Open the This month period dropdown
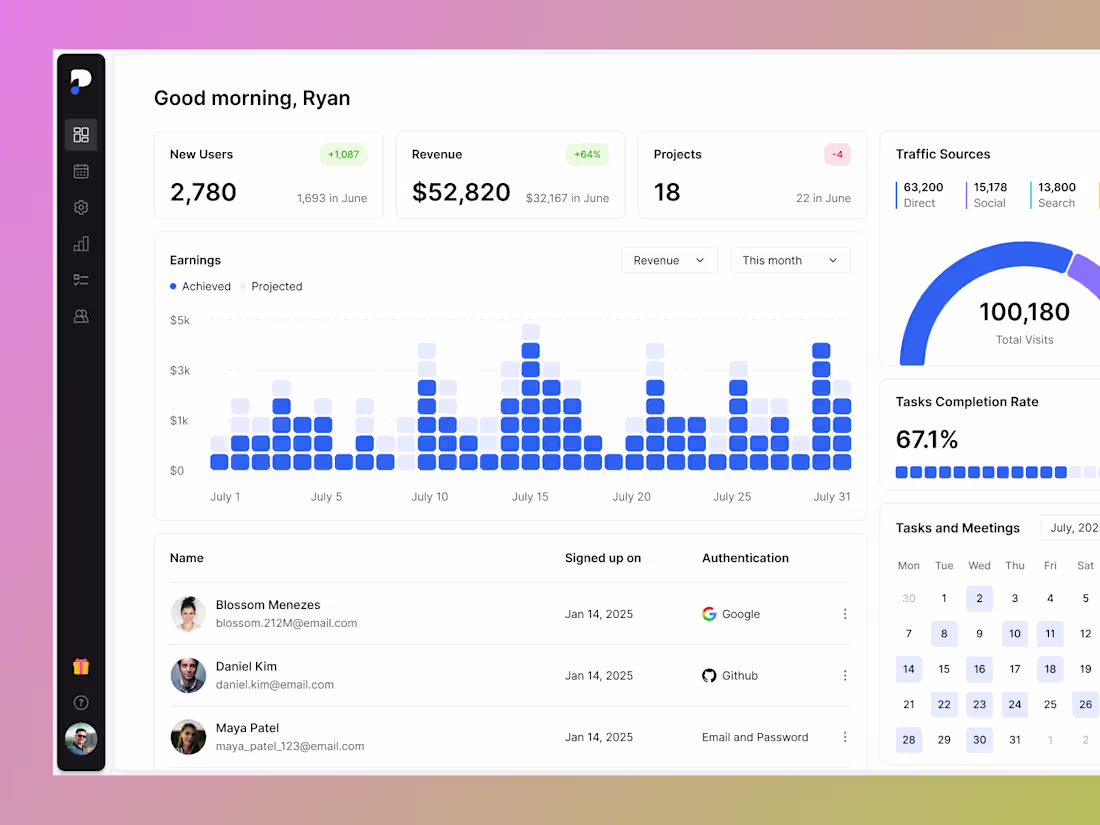Screen dimensions: 1100x825 (x=790, y=260)
